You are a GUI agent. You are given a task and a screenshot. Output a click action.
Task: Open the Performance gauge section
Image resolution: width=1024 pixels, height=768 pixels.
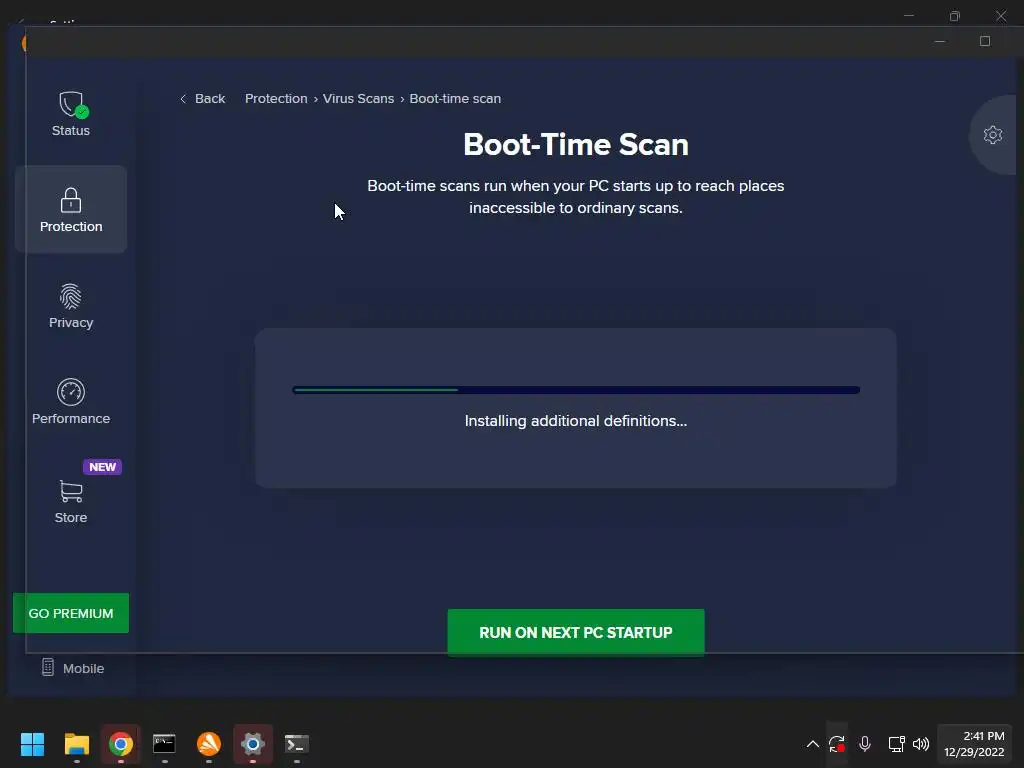point(71,401)
